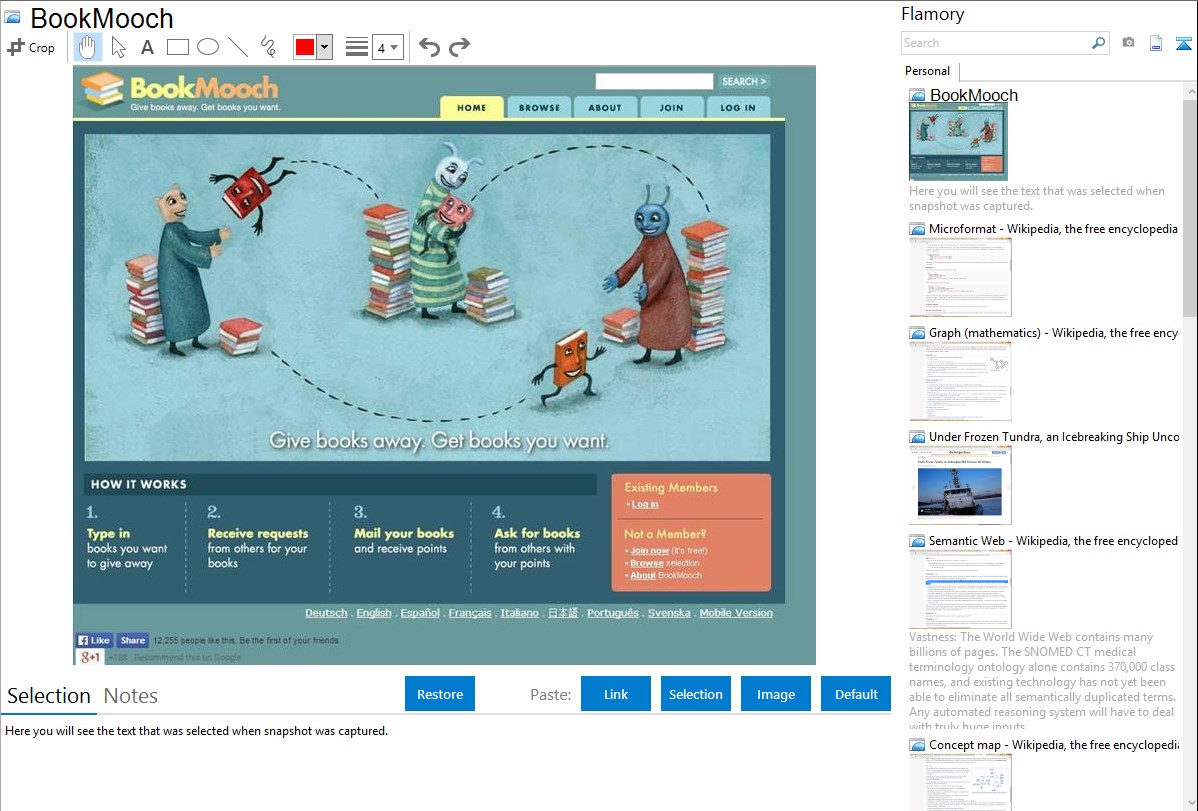Open the BookMooch snapshot thumbnail
1198x811 pixels.
958,141
